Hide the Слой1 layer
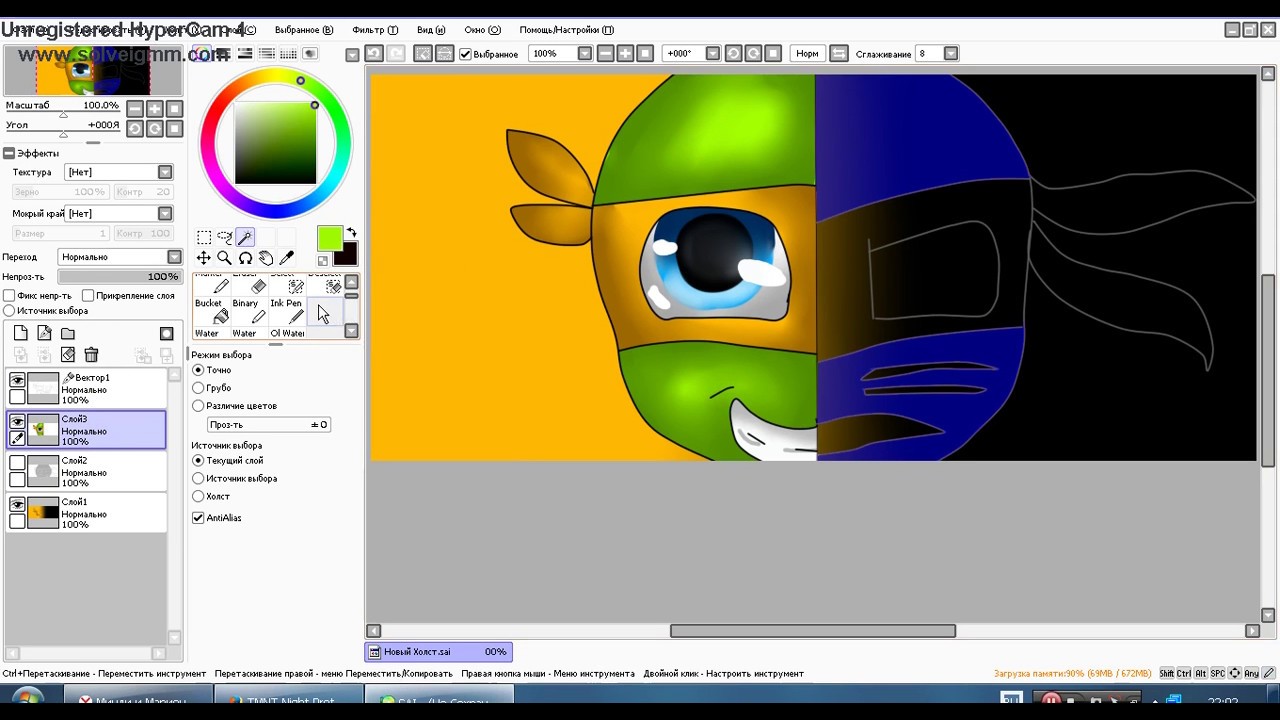 click(x=17, y=505)
